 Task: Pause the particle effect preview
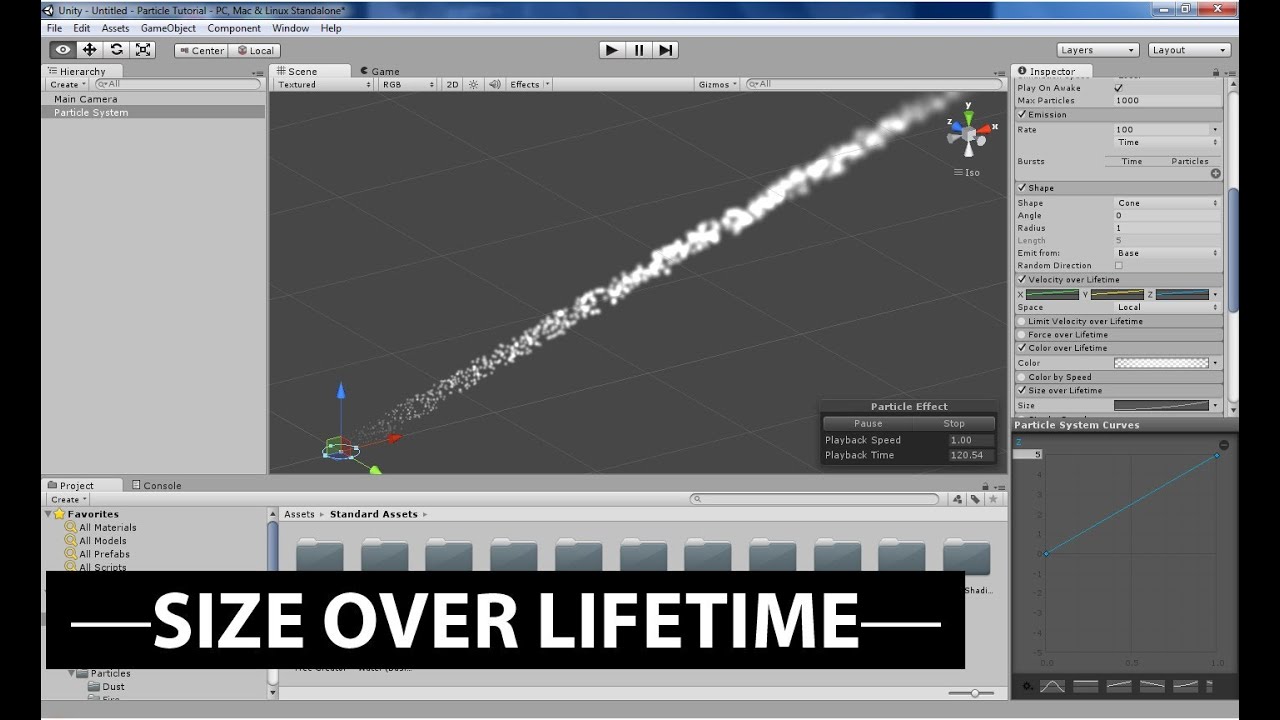tap(868, 424)
